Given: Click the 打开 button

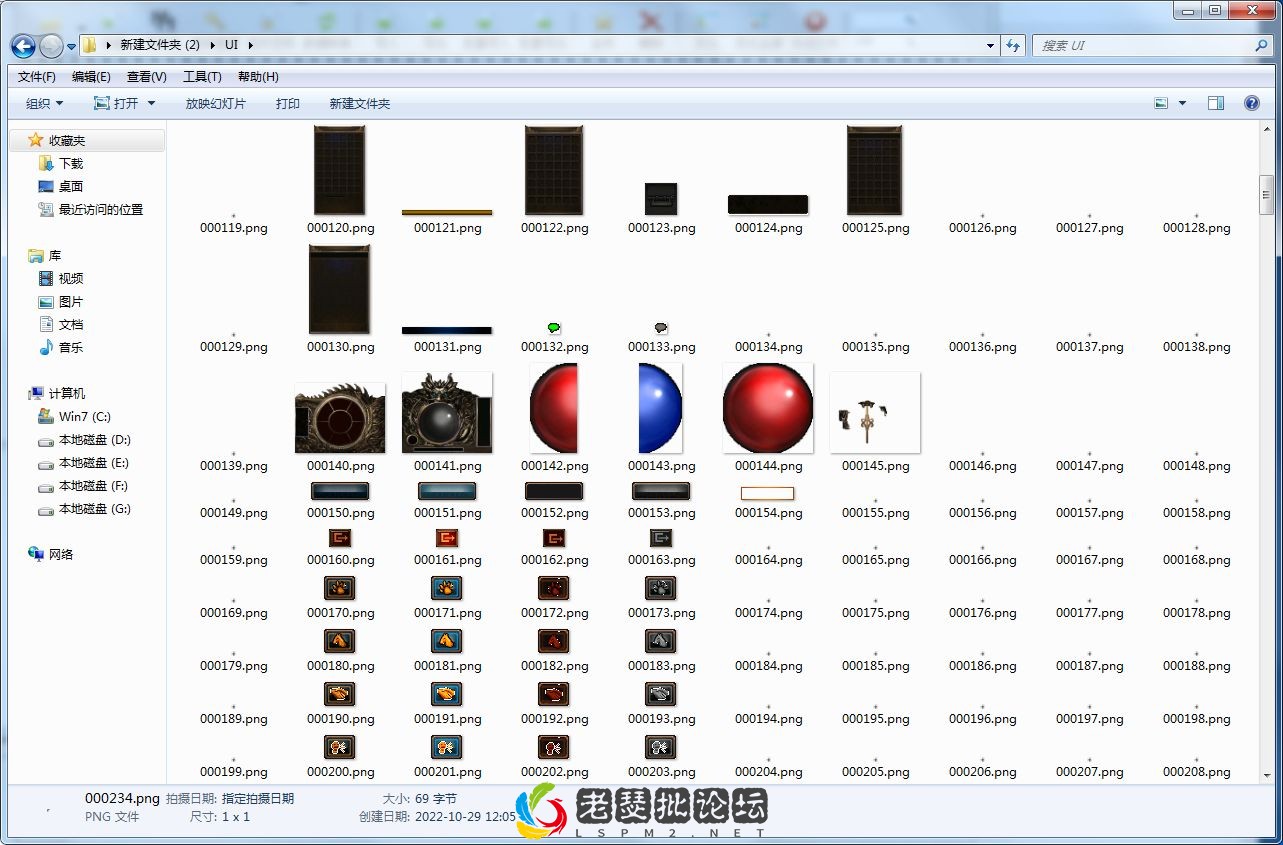Looking at the screenshot, I should click(x=116, y=104).
